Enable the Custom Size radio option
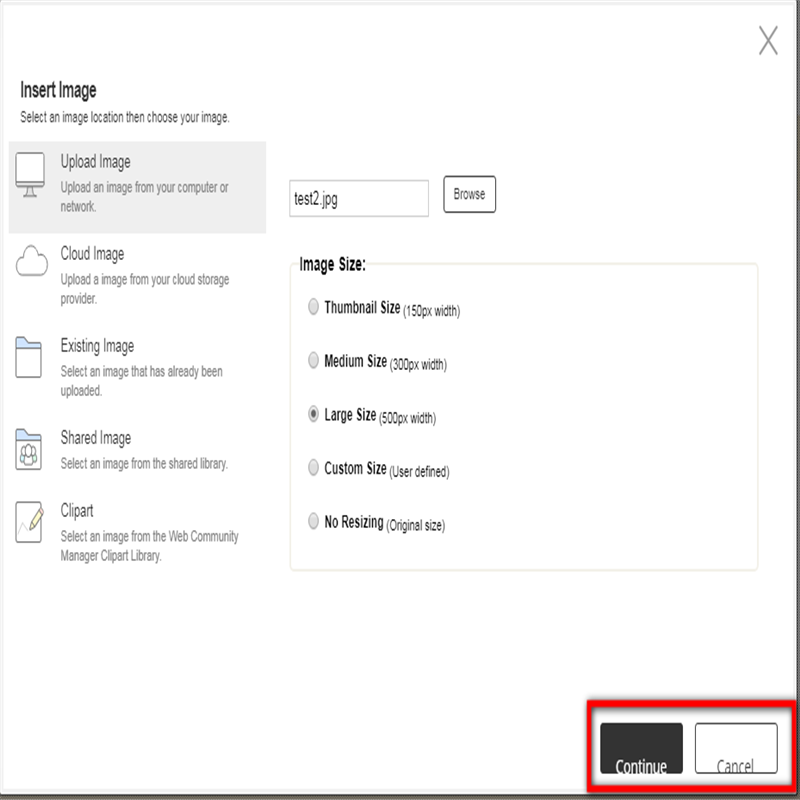This screenshot has height=800, width=800. coord(314,468)
